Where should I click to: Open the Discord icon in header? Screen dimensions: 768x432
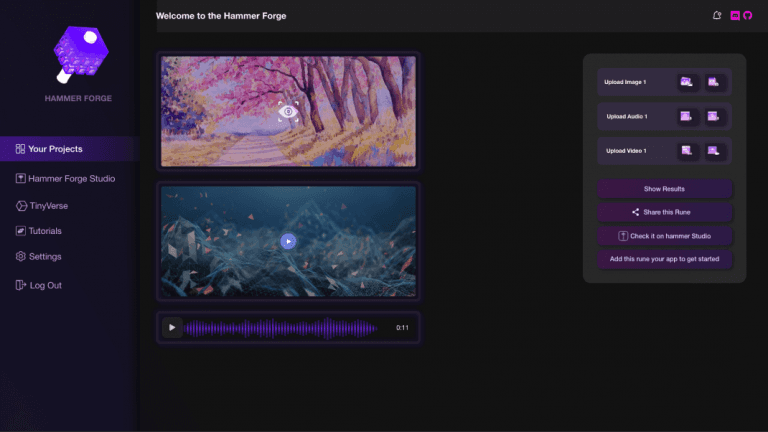click(735, 16)
